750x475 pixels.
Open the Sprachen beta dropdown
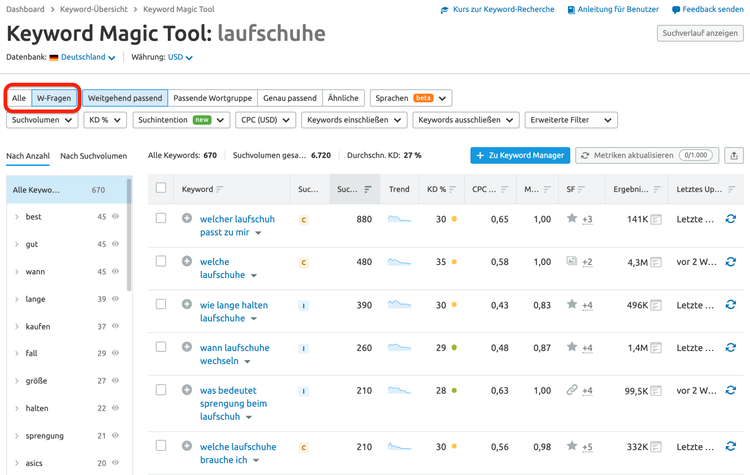[x=411, y=98]
